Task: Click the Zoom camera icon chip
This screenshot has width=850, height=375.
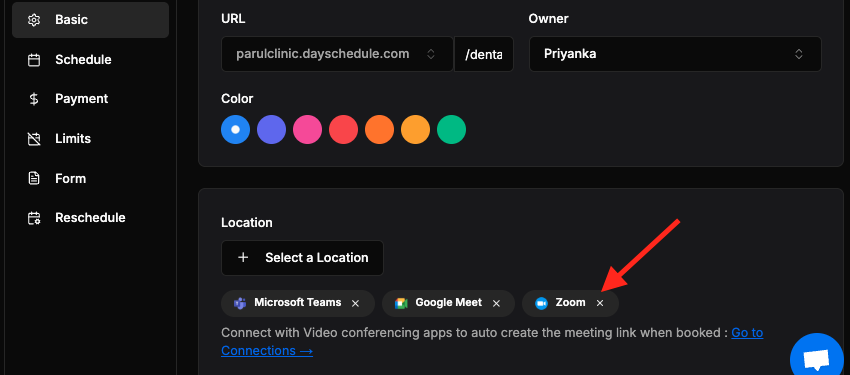Action: (541, 303)
